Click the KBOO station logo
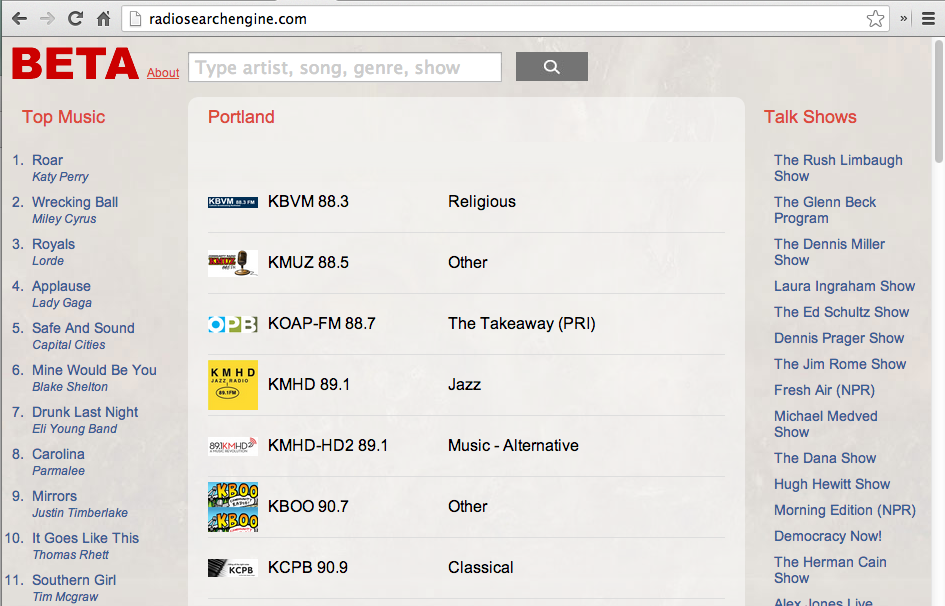This screenshot has width=945, height=606. (x=233, y=507)
